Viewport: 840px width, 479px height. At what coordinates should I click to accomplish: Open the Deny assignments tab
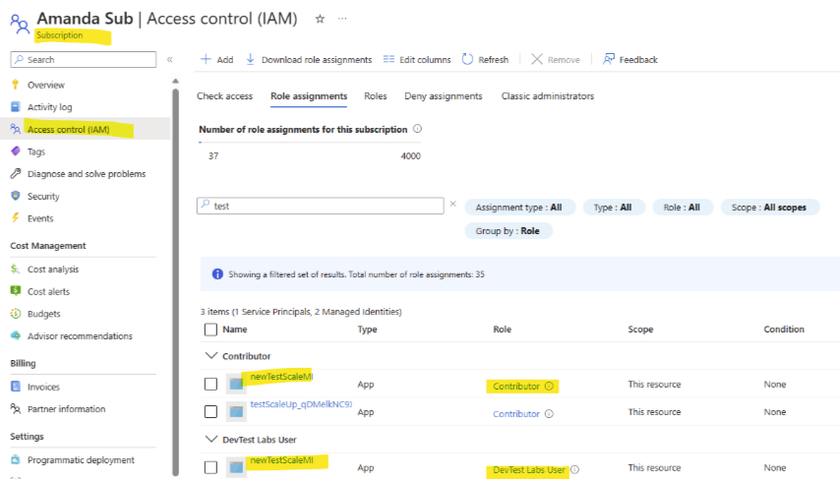[x=443, y=96]
